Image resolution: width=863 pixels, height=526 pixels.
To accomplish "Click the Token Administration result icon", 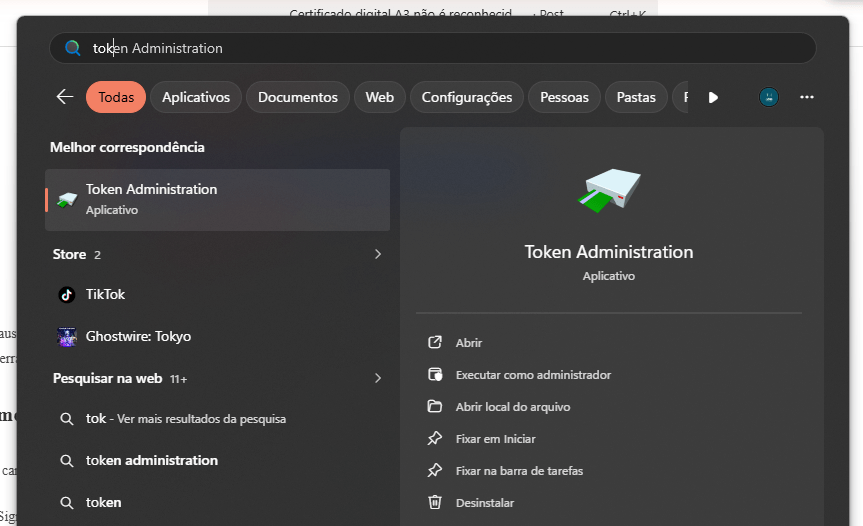I will pos(67,200).
